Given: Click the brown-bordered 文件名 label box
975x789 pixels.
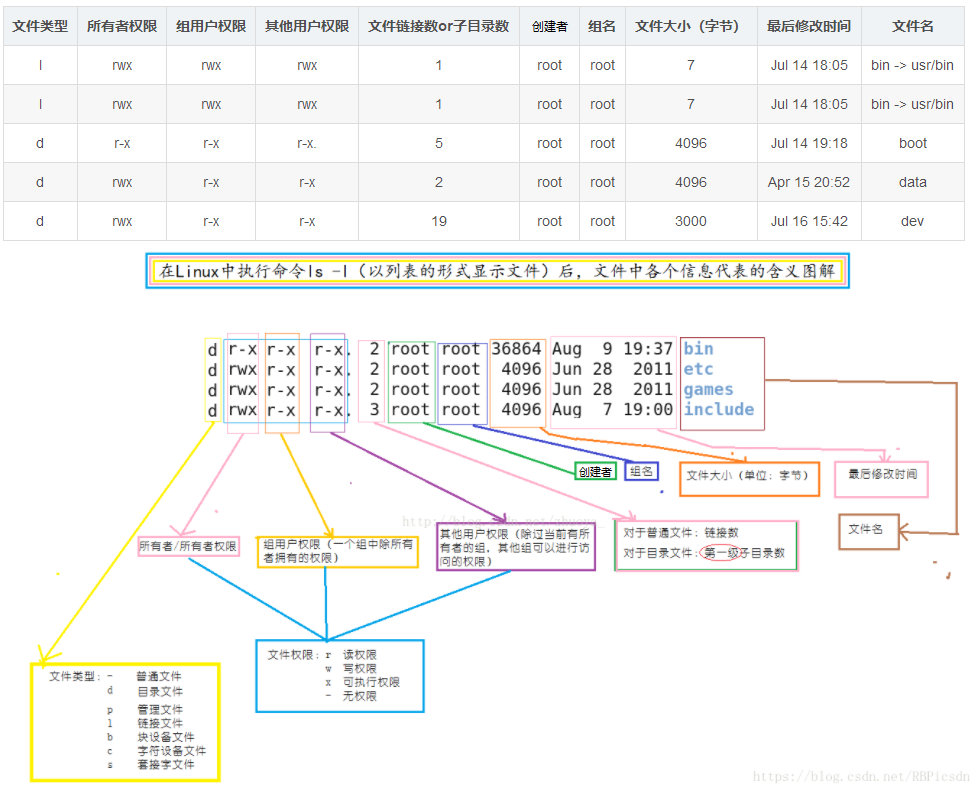Looking at the screenshot, I should click(868, 531).
